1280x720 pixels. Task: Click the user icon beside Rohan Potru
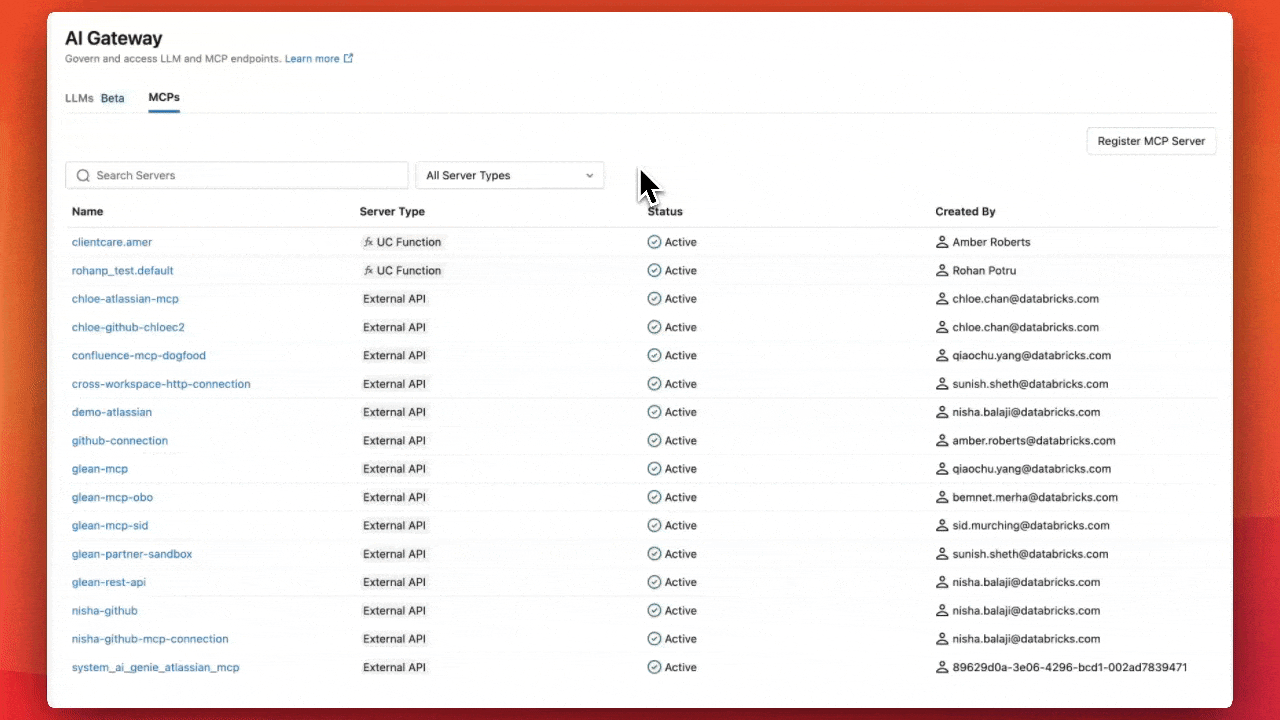click(x=942, y=271)
